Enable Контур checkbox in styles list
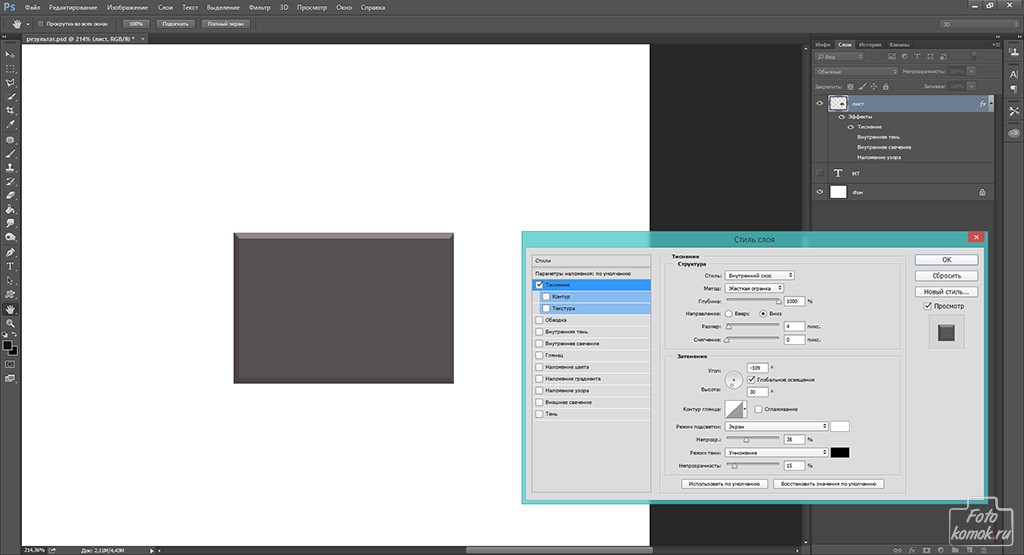The height and width of the screenshot is (555, 1024). coord(546,296)
